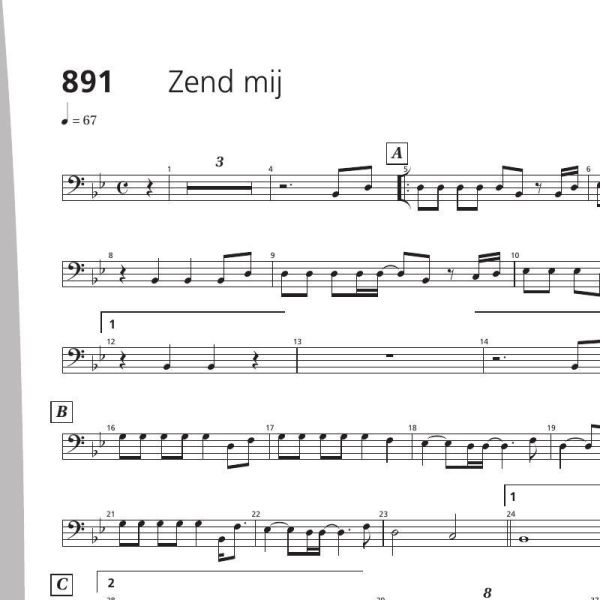Click the quarter note tempo marking 67
Image resolution: width=600 pixels, height=600 pixels.
click(x=79, y=115)
